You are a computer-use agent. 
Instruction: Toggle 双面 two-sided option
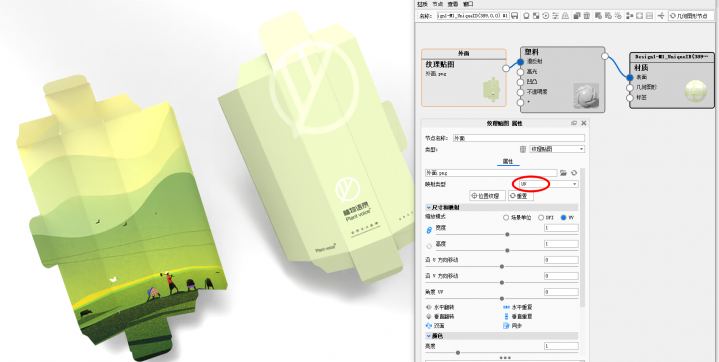pyautogui.click(x=436, y=326)
